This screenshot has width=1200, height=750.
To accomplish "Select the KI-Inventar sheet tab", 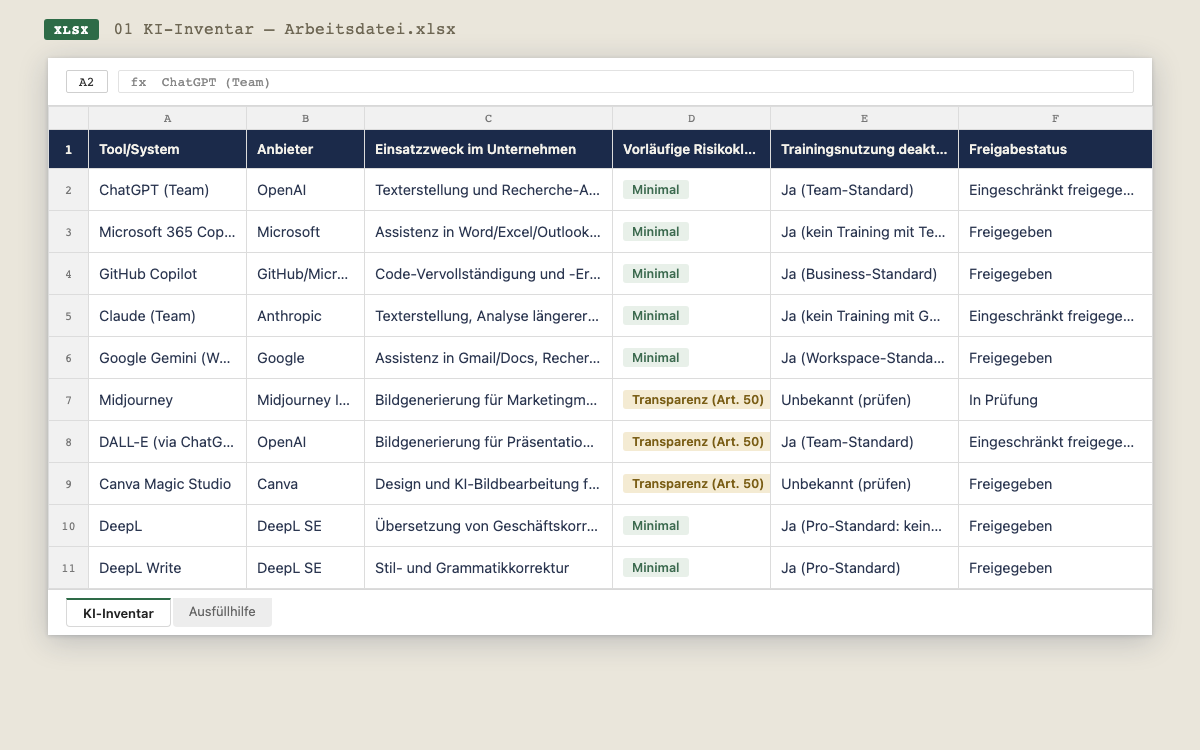I will (118, 613).
